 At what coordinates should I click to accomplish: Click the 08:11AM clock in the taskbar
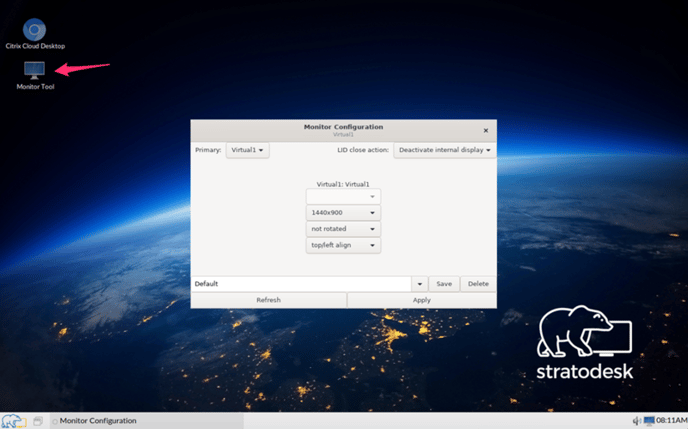(x=671, y=421)
